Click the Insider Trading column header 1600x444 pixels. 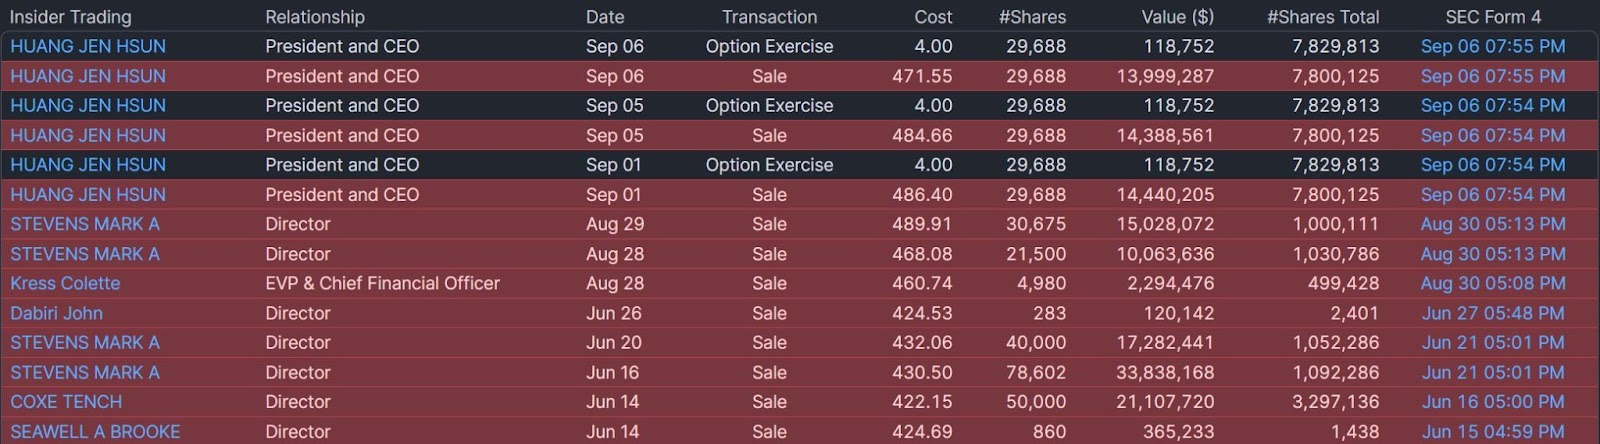(x=70, y=17)
